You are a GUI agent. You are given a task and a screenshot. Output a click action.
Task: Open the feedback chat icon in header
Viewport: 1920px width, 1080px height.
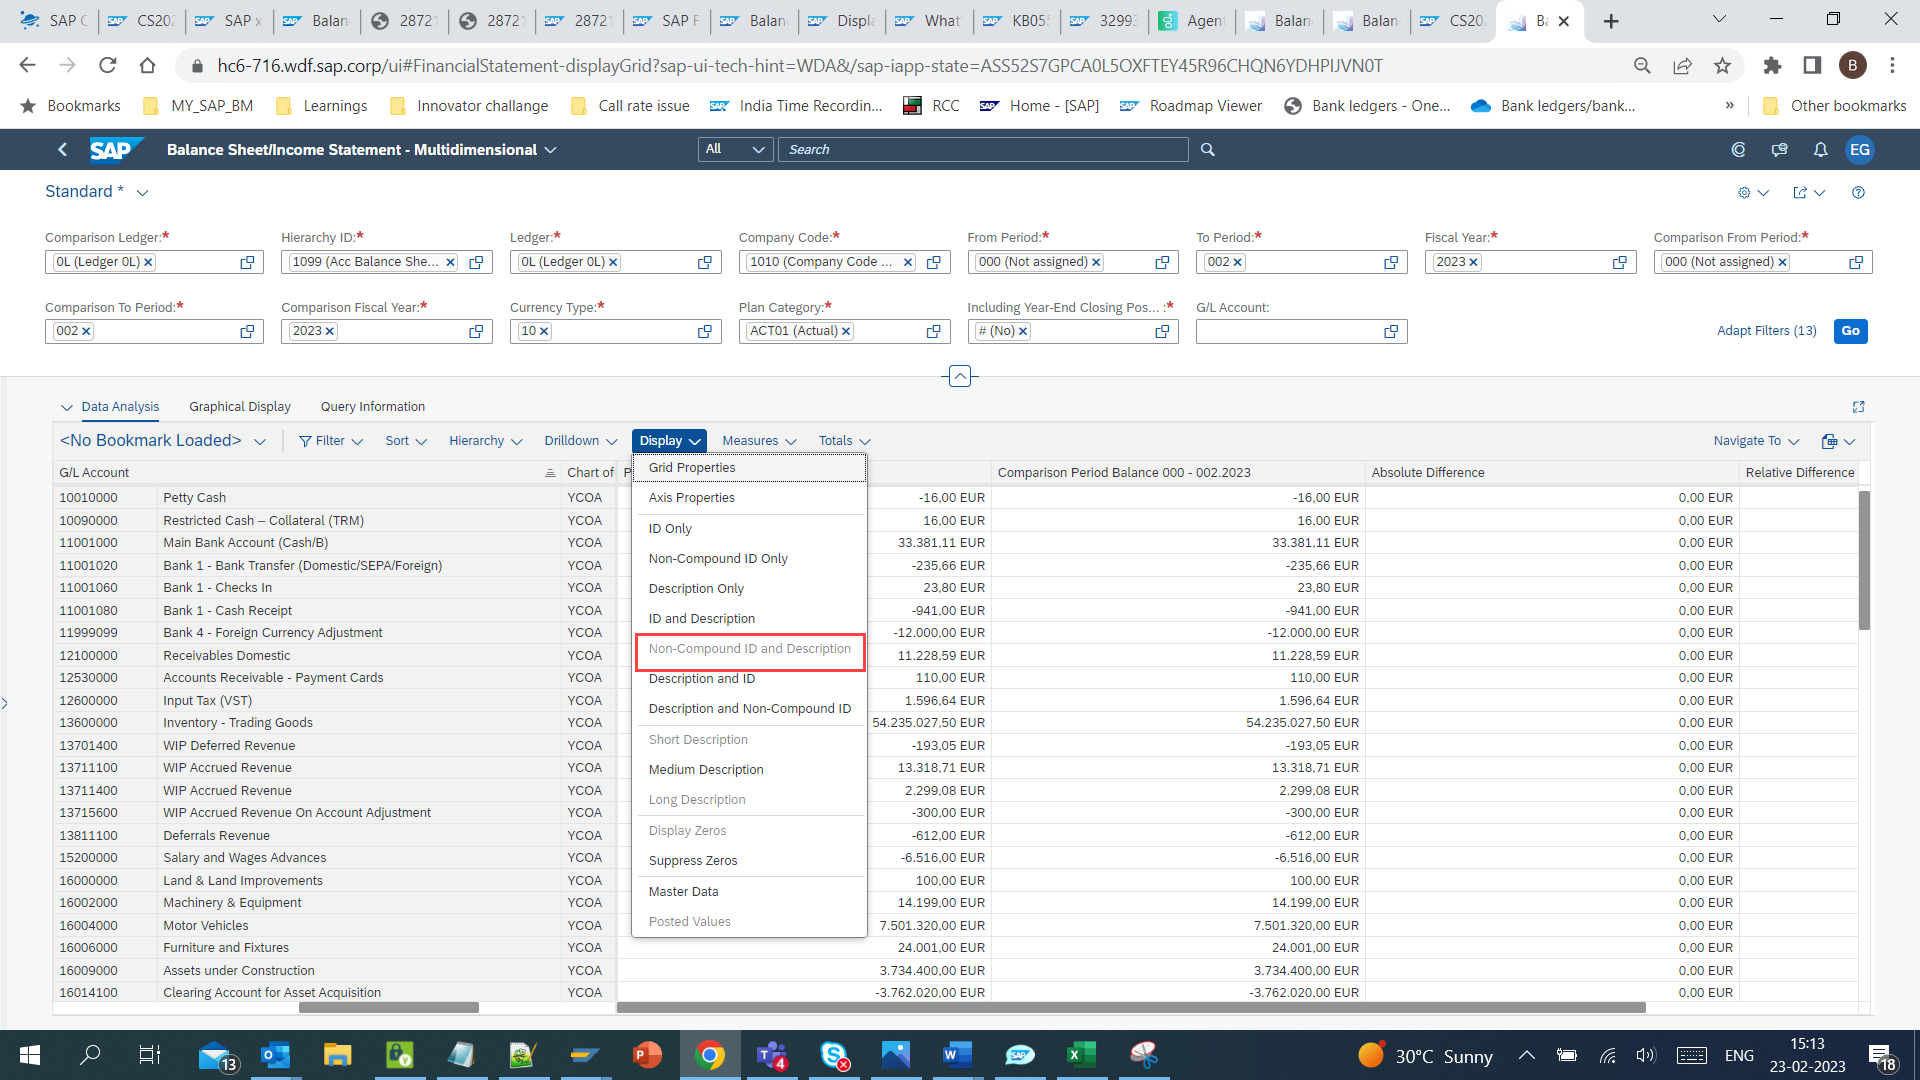pos(1779,150)
